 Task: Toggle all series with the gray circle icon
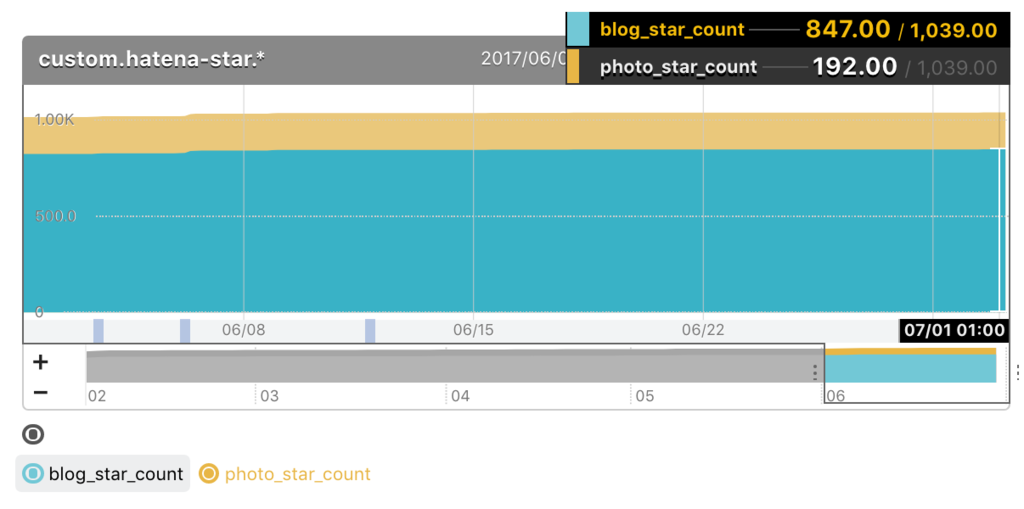pyautogui.click(x=33, y=435)
